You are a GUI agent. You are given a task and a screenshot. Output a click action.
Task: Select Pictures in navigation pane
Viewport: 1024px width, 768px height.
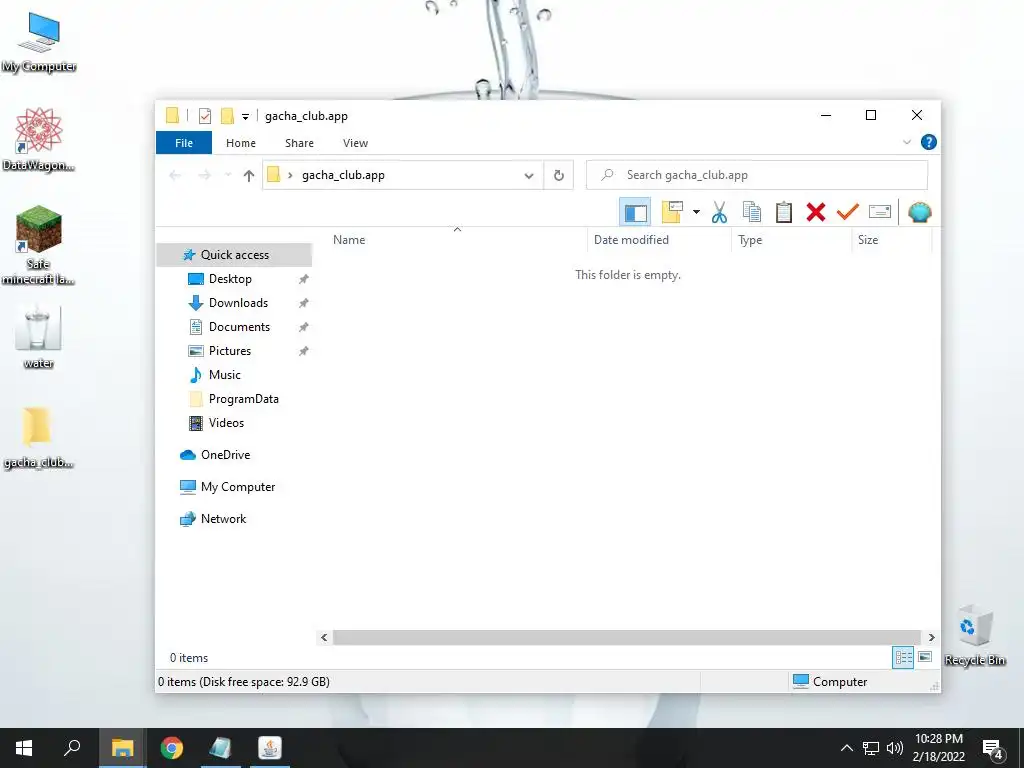pos(229,351)
